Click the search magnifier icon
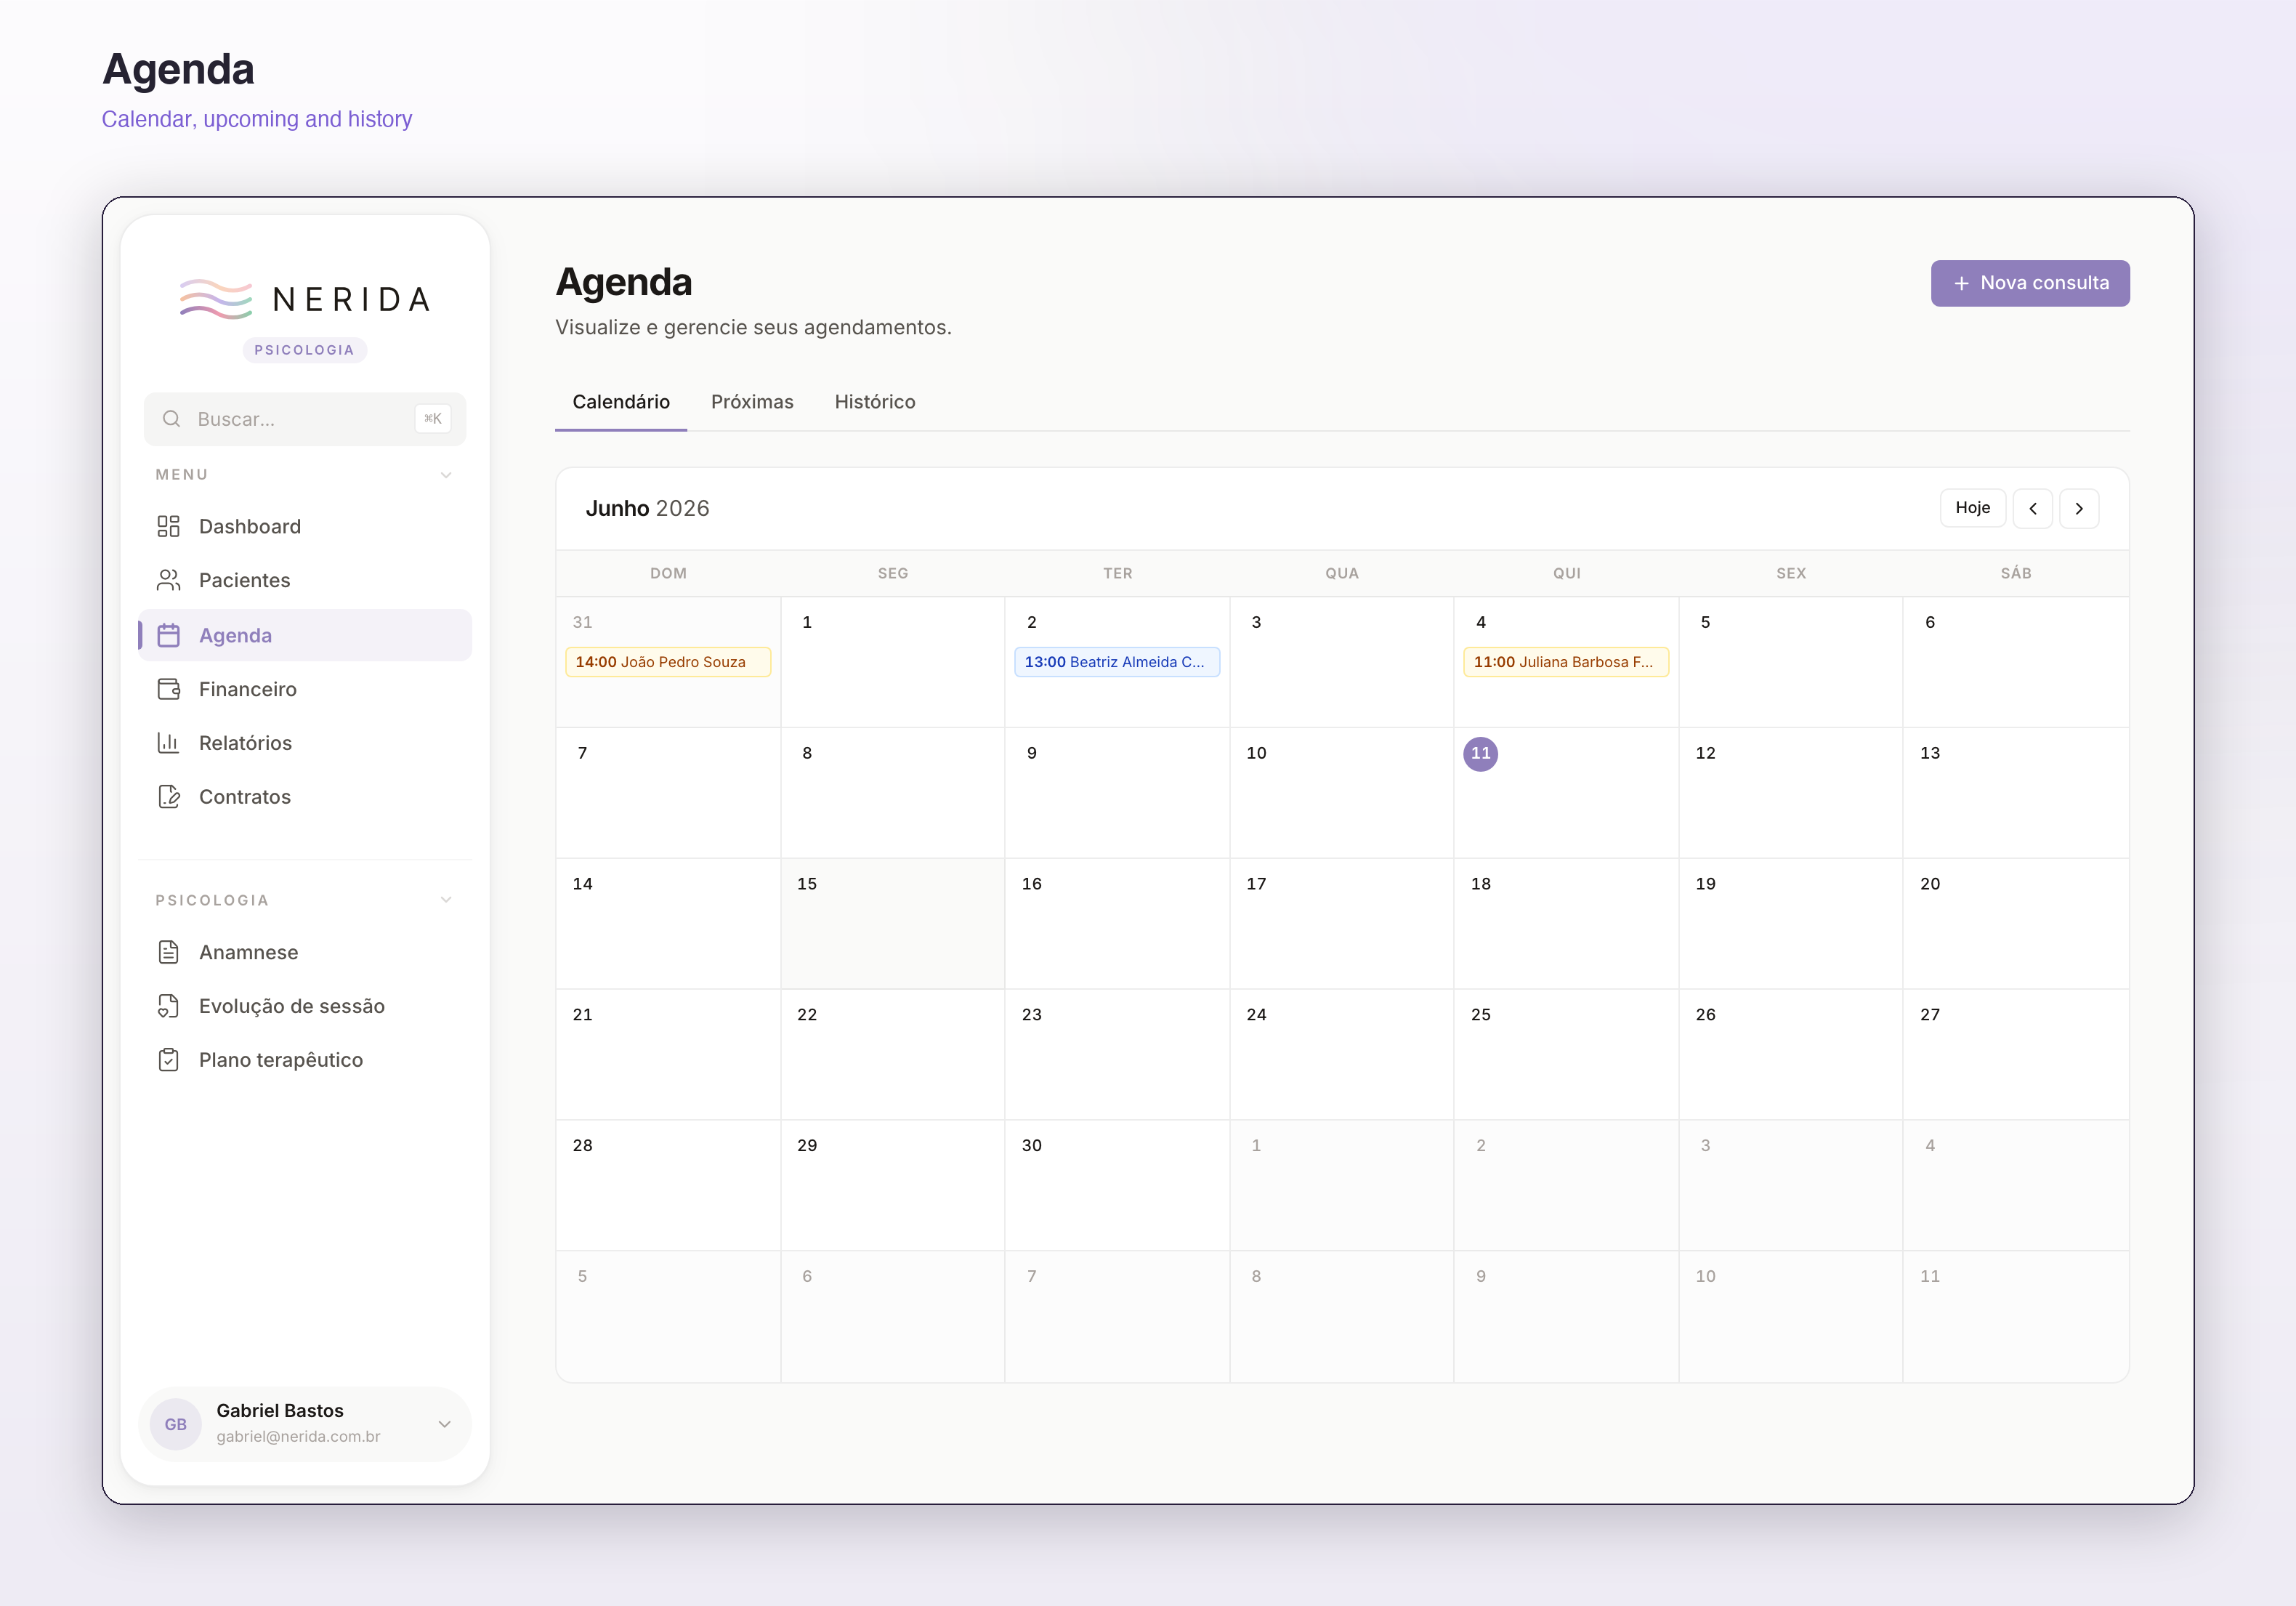2296x1606 pixels. pos(172,419)
